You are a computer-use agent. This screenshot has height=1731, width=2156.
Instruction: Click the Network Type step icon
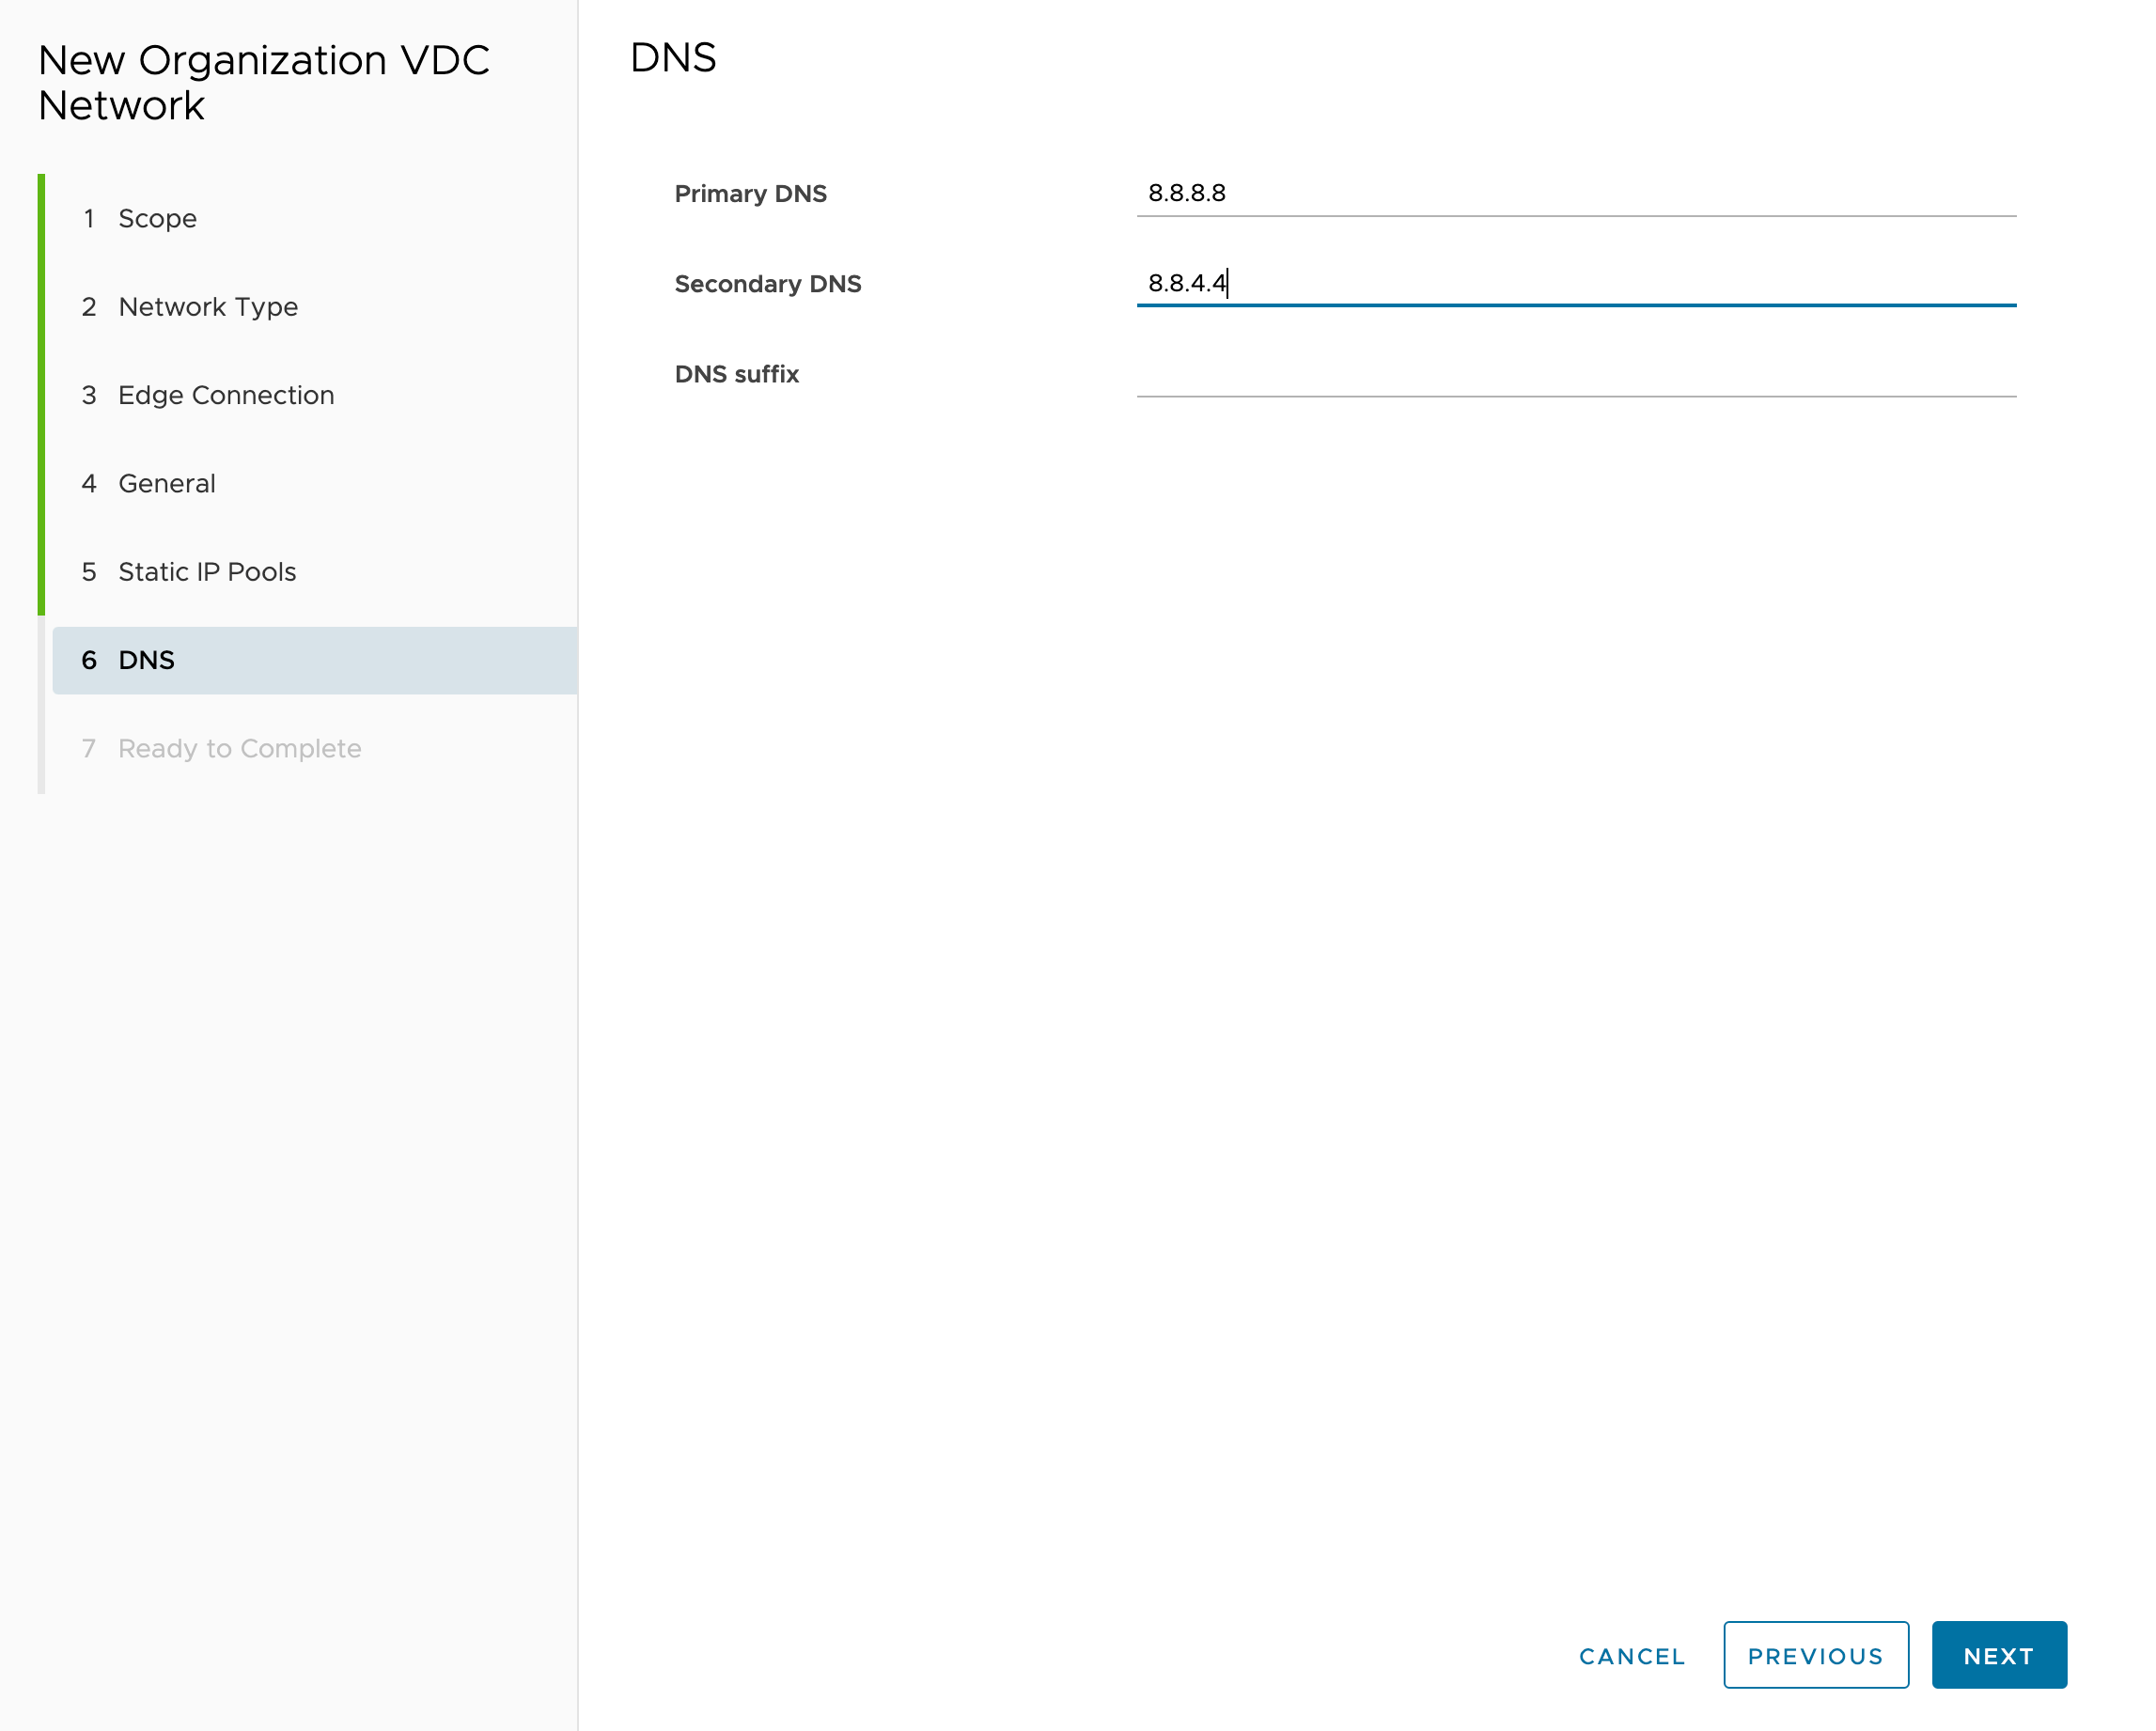coord(90,305)
